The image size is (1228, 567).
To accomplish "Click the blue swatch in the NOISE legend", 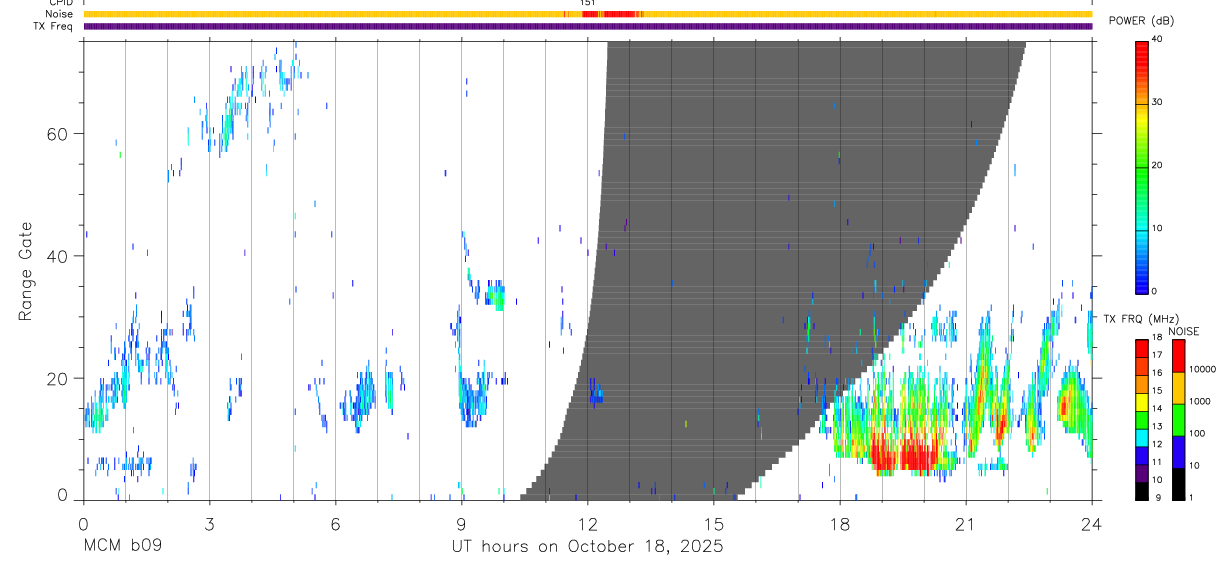I will pyautogui.click(x=1178, y=452).
